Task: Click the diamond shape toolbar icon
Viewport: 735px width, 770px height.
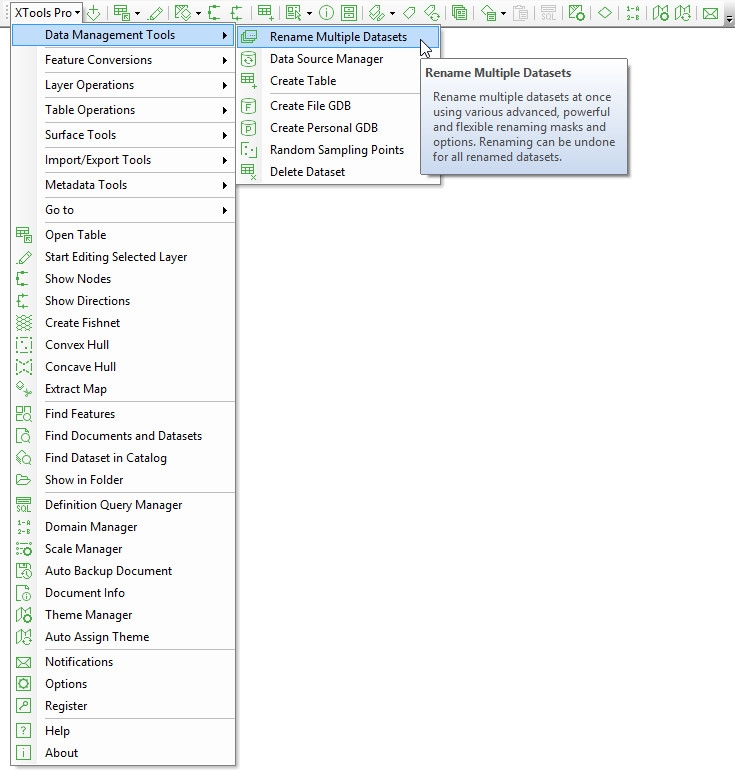Action: point(605,13)
